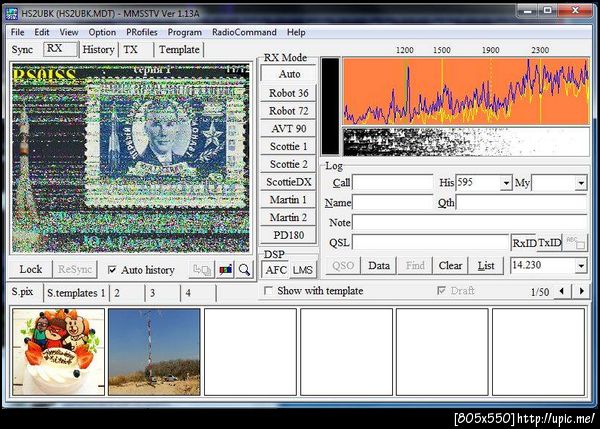Select Robot 36 mode
The height and width of the screenshot is (429, 600).
click(289, 93)
